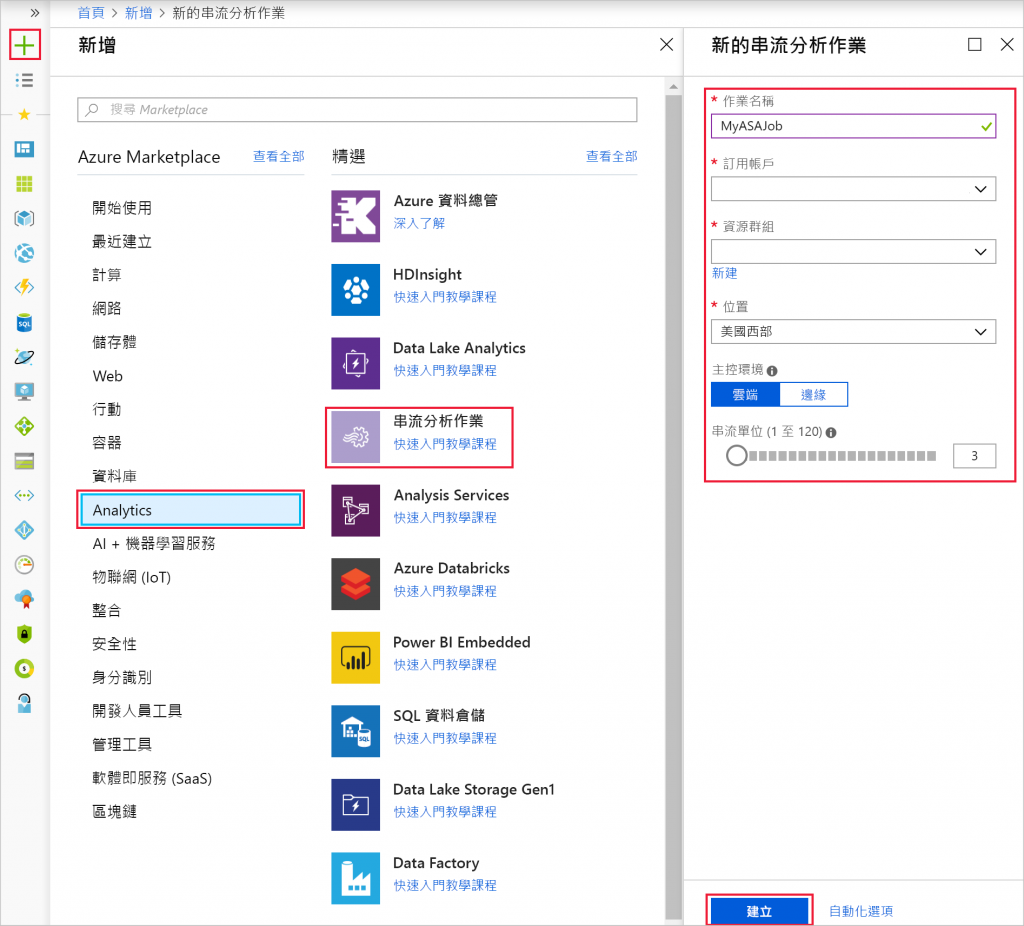
Task: Click the streaming units value box
Action: 974,456
